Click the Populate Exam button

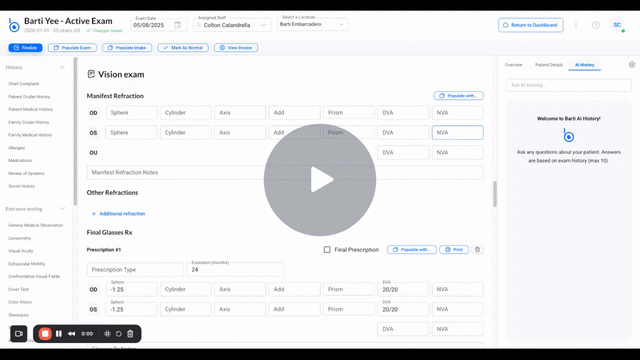(72, 48)
